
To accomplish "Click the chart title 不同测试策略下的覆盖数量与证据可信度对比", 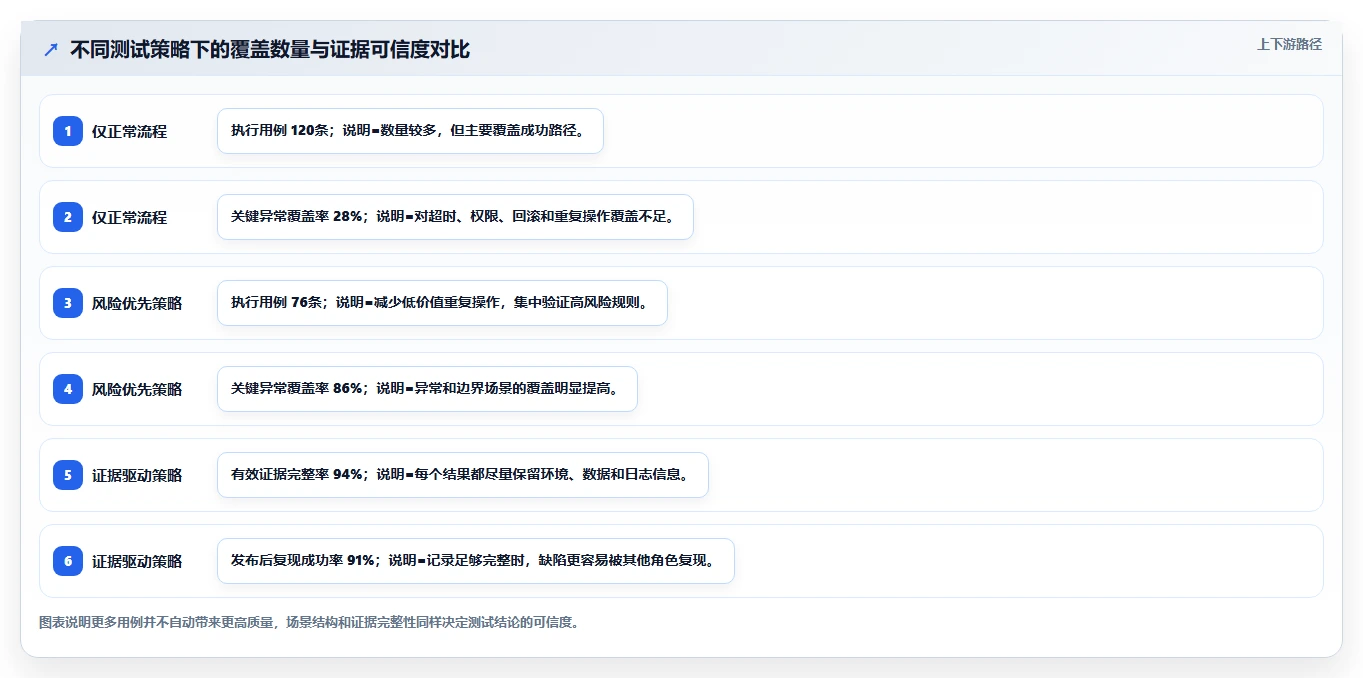I will 270,49.
